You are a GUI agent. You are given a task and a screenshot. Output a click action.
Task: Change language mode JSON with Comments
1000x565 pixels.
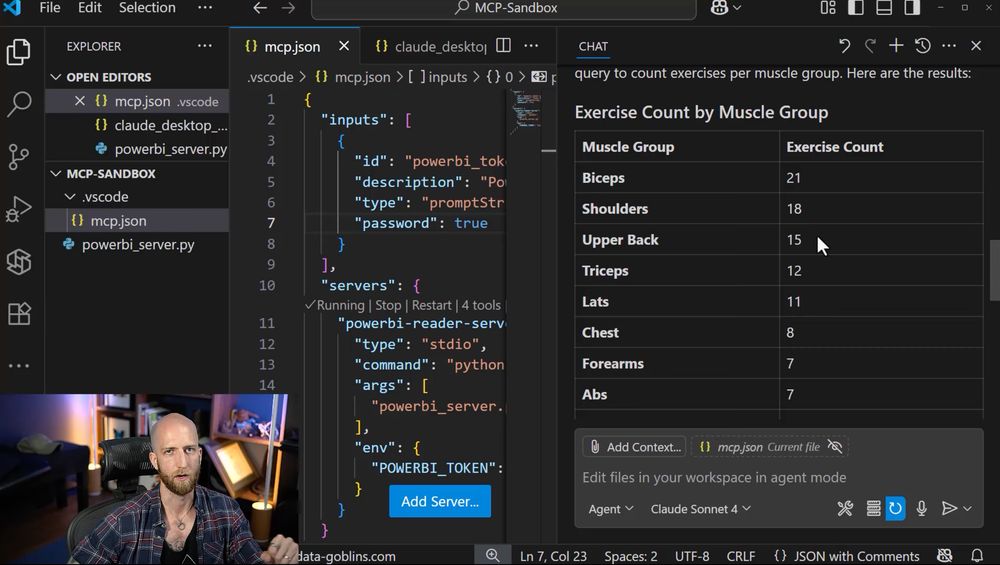pos(847,556)
